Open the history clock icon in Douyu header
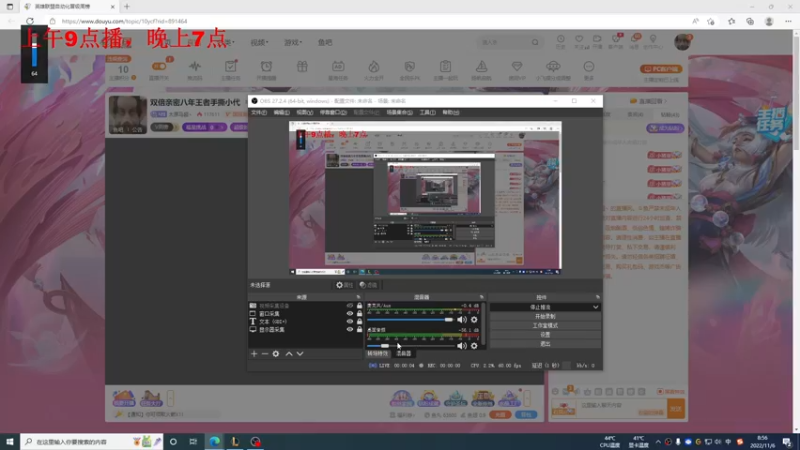The width and height of the screenshot is (800, 450). click(x=560, y=41)
